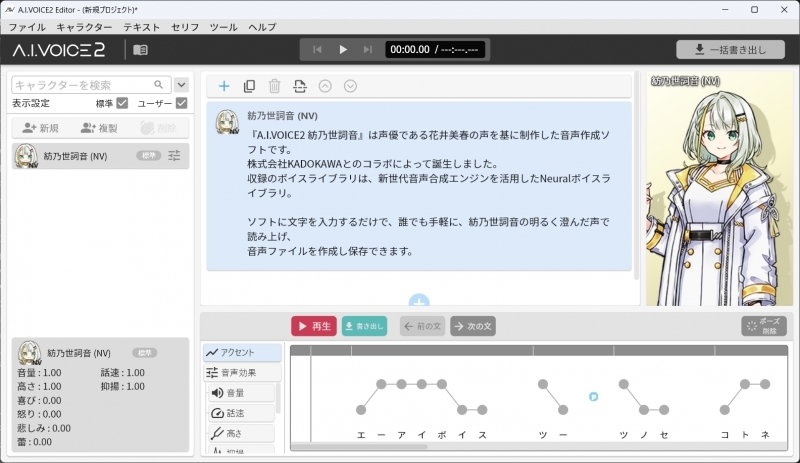Go to 前の文 previous sentence
Viewport: 800px width, 463px height.
(x=422, y=326)
